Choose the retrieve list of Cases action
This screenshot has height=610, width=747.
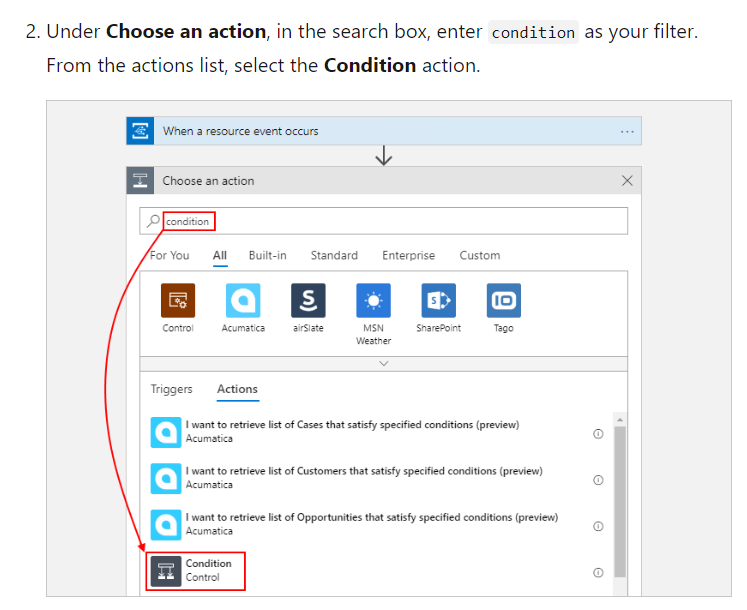click(376, 432)
